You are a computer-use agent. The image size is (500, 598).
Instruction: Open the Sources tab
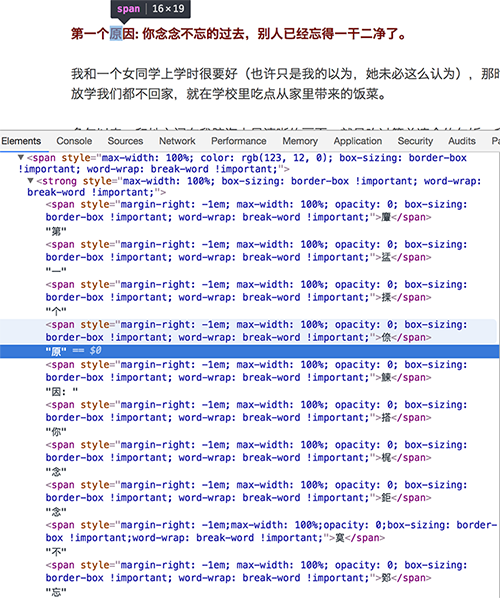coord(125,141)
